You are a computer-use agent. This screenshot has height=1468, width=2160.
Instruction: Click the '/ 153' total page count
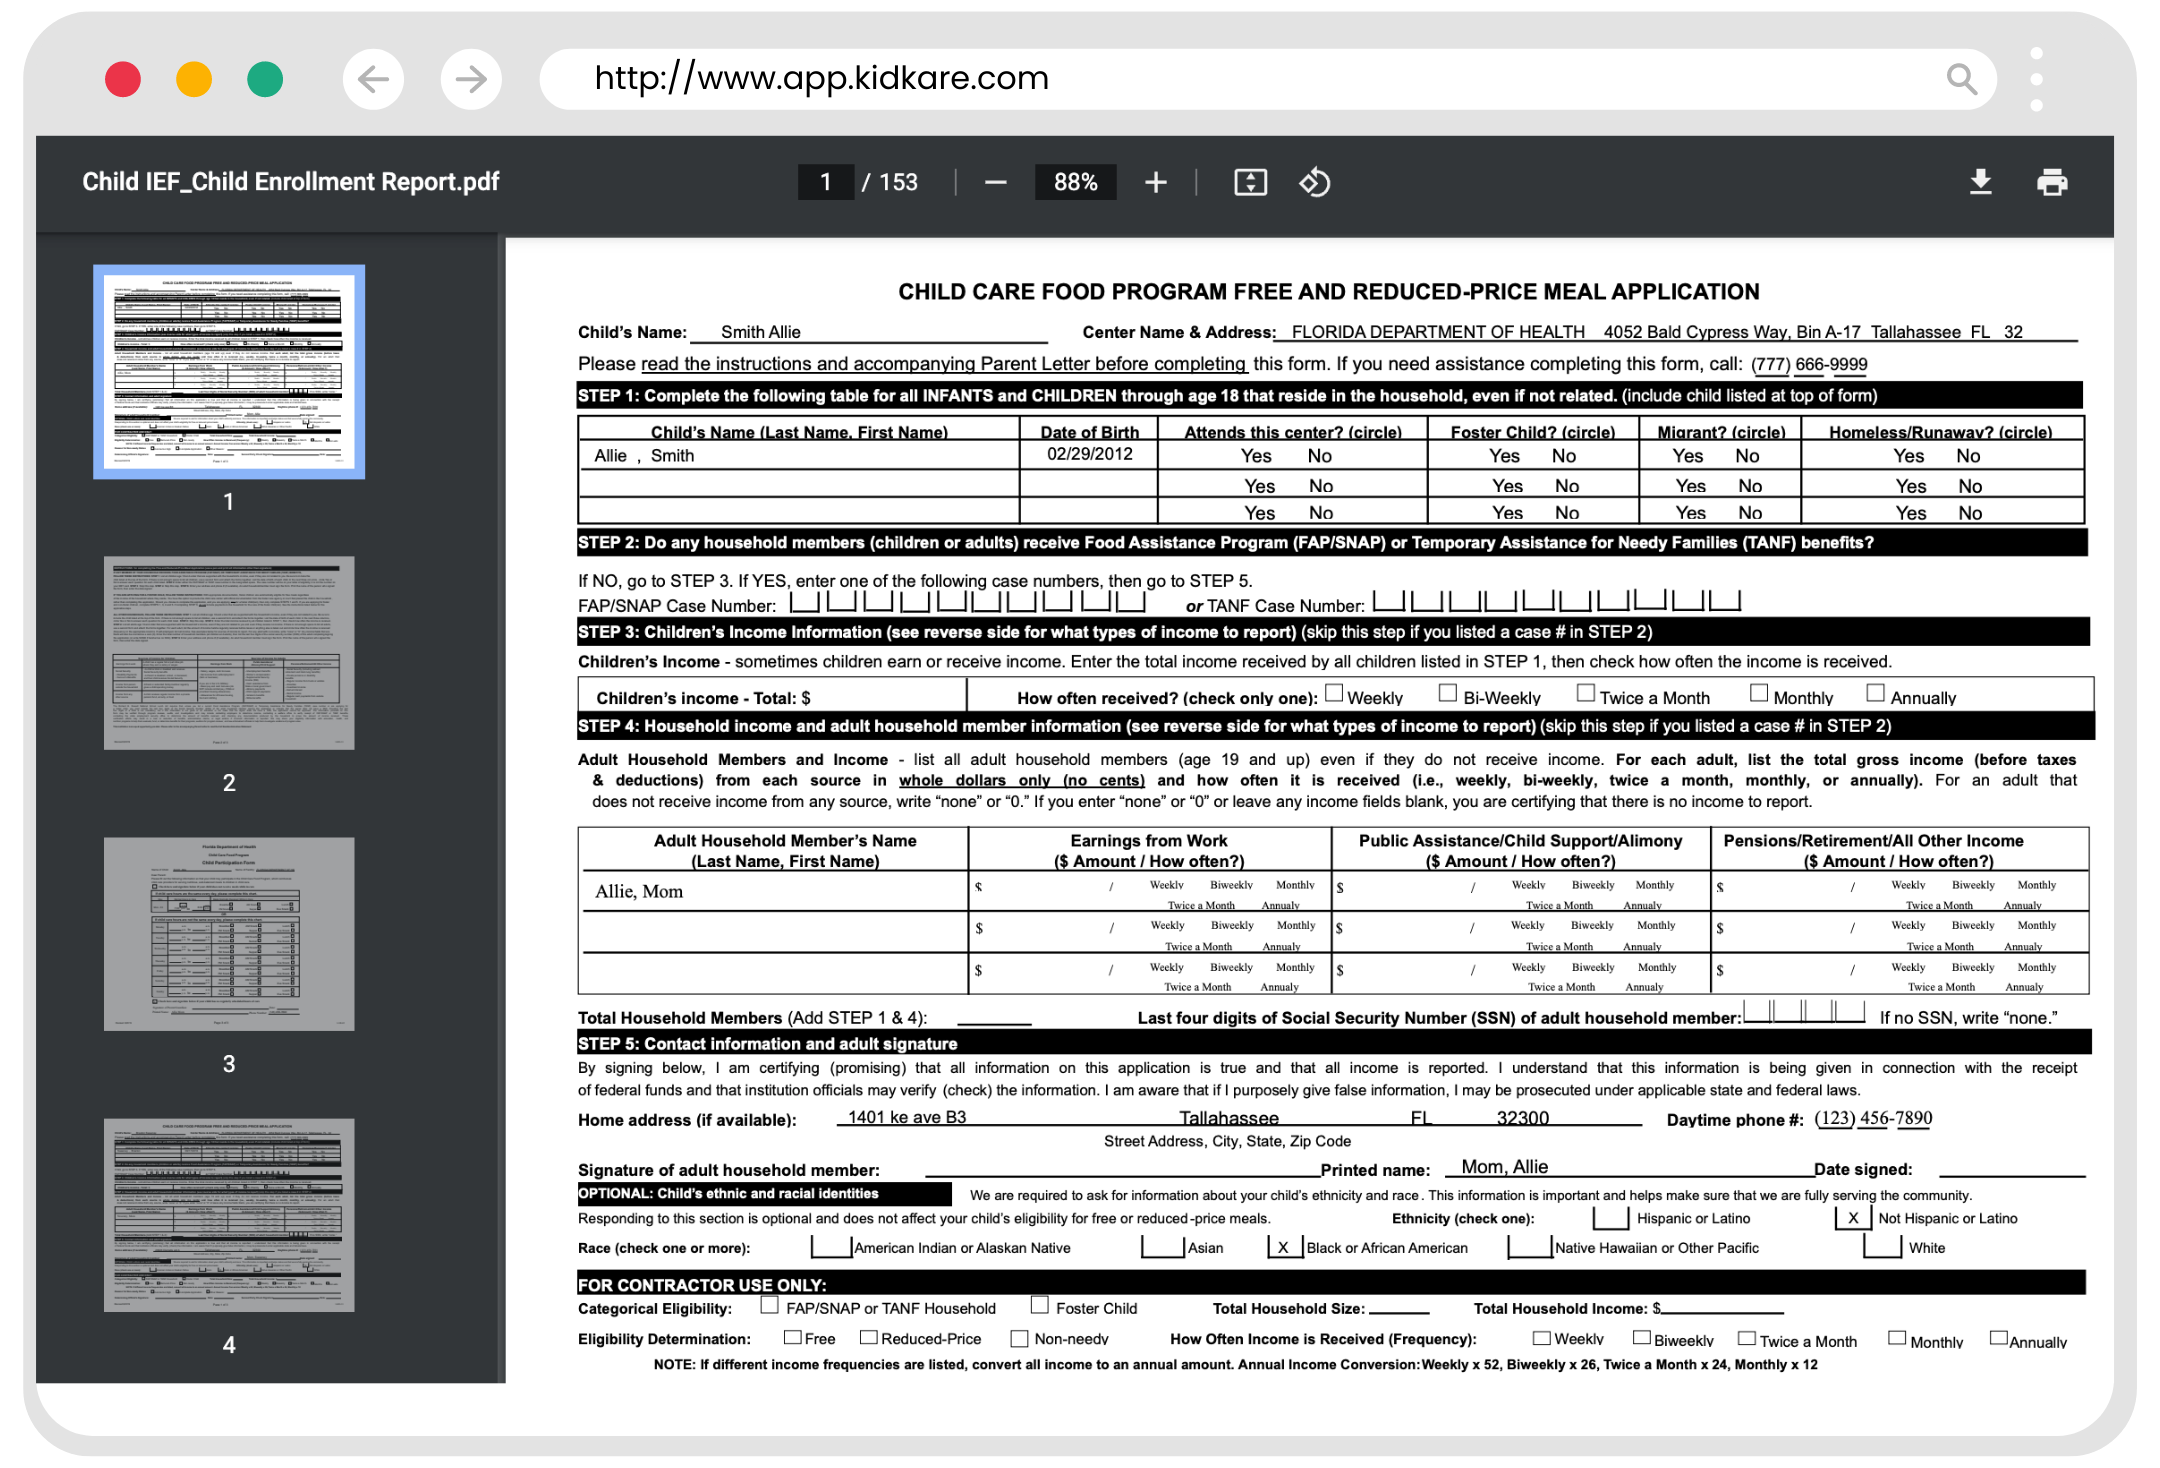click(890, 182)
